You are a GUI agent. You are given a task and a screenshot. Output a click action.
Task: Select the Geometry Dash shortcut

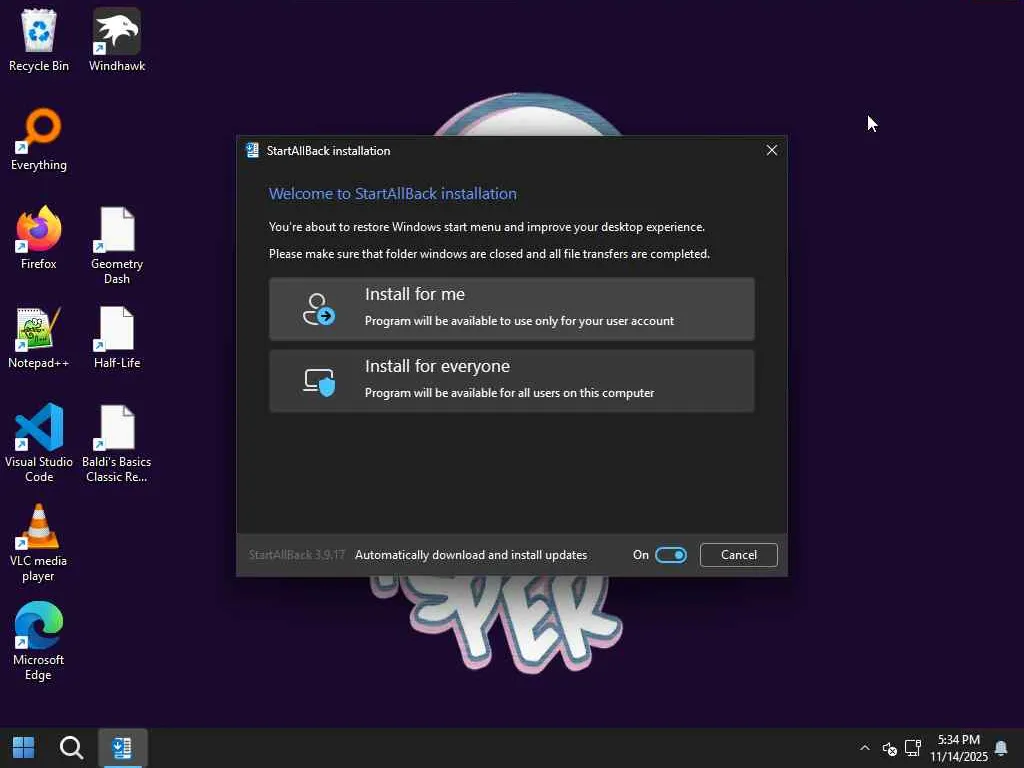pos(117,246)
